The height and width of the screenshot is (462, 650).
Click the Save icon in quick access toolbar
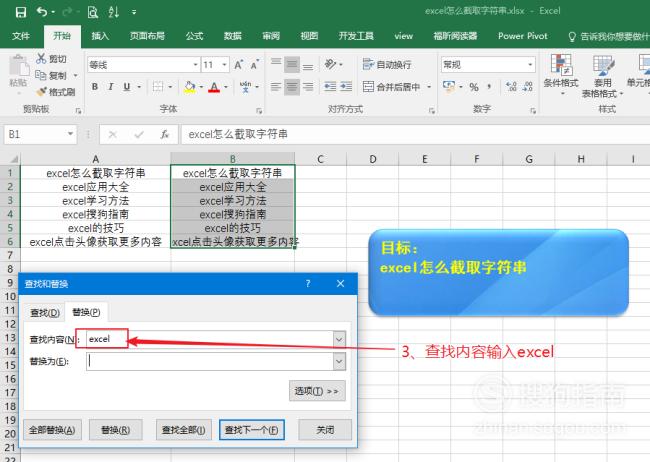click(x=20, y=12)
